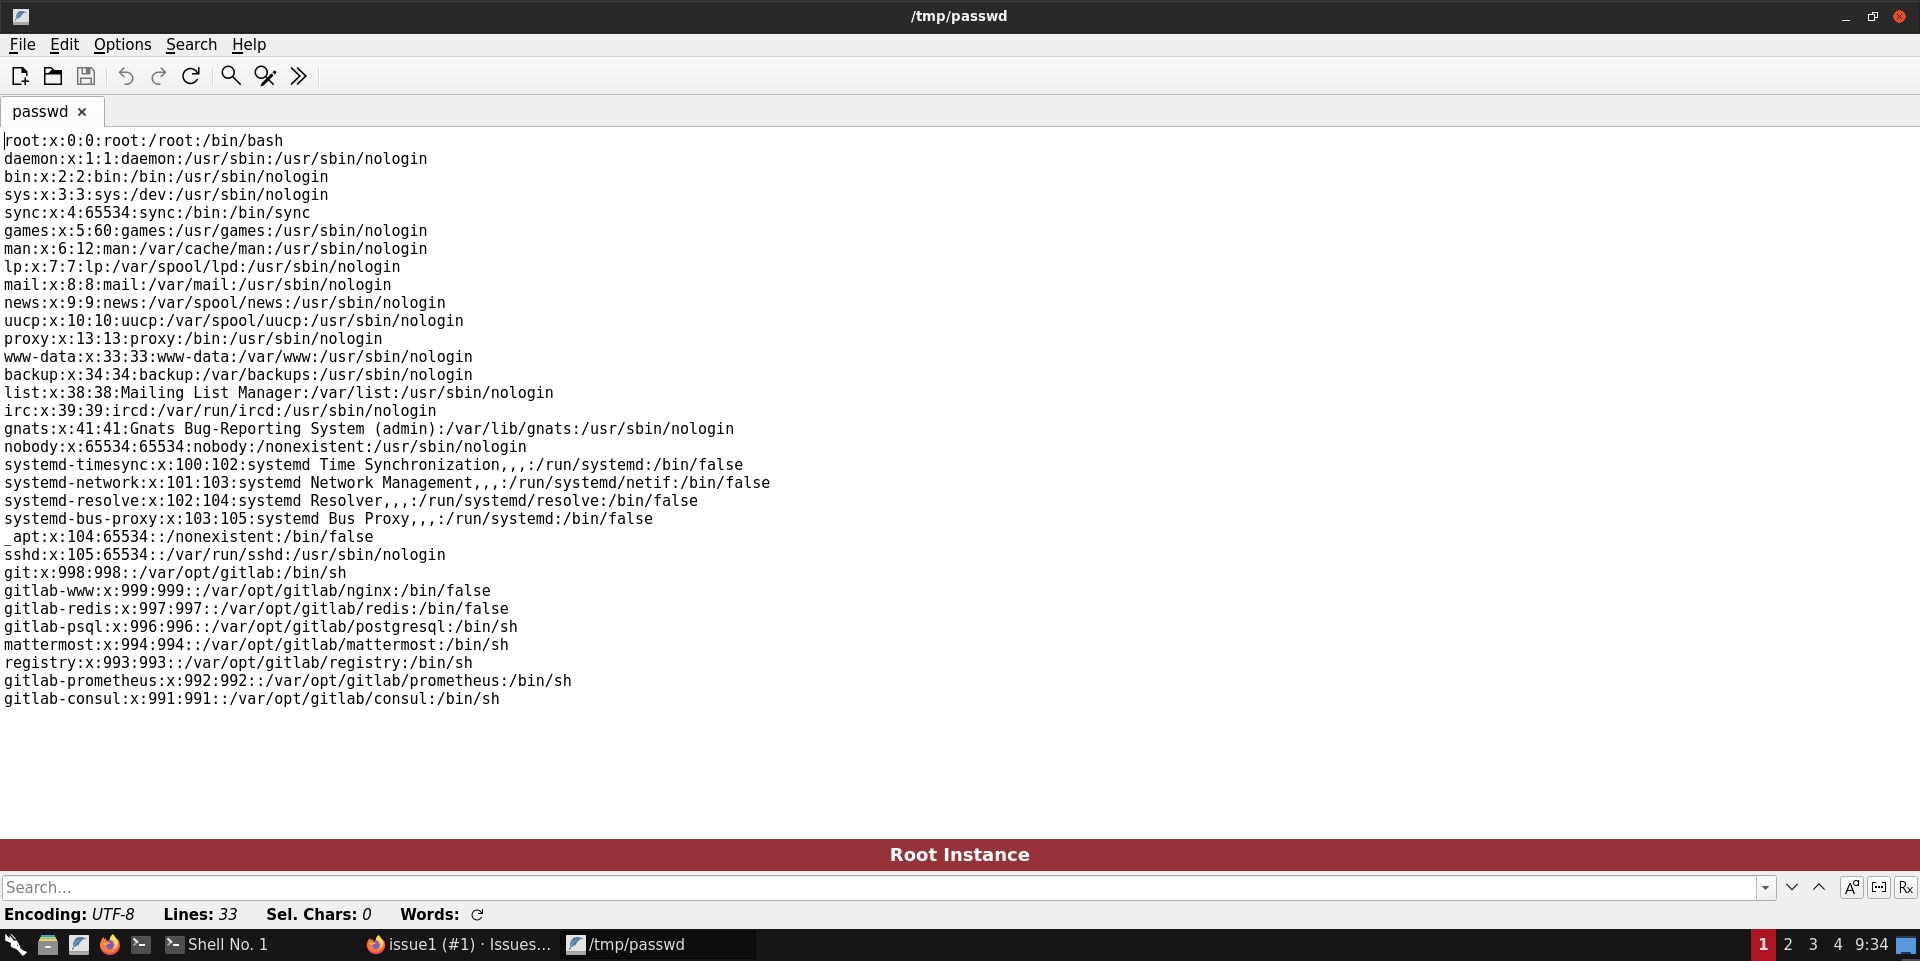Click show desktop icon in taskbar corner
Viewport: 1920px width, 961px height.
tap(1907, 944)
